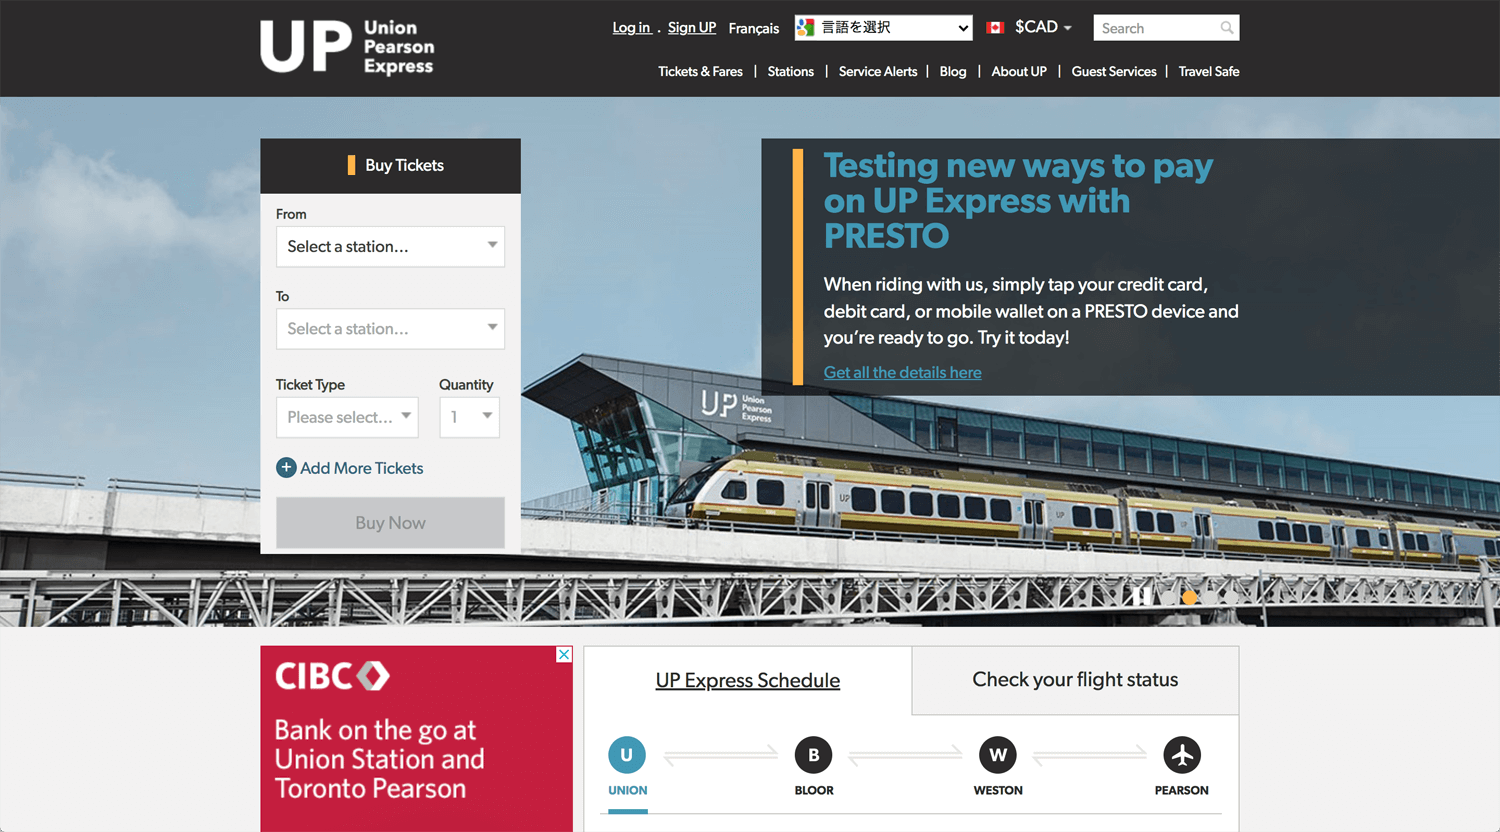This screenshot has width=1500, height=832.
Task: Click the WESTON station label
Action: 998,790
